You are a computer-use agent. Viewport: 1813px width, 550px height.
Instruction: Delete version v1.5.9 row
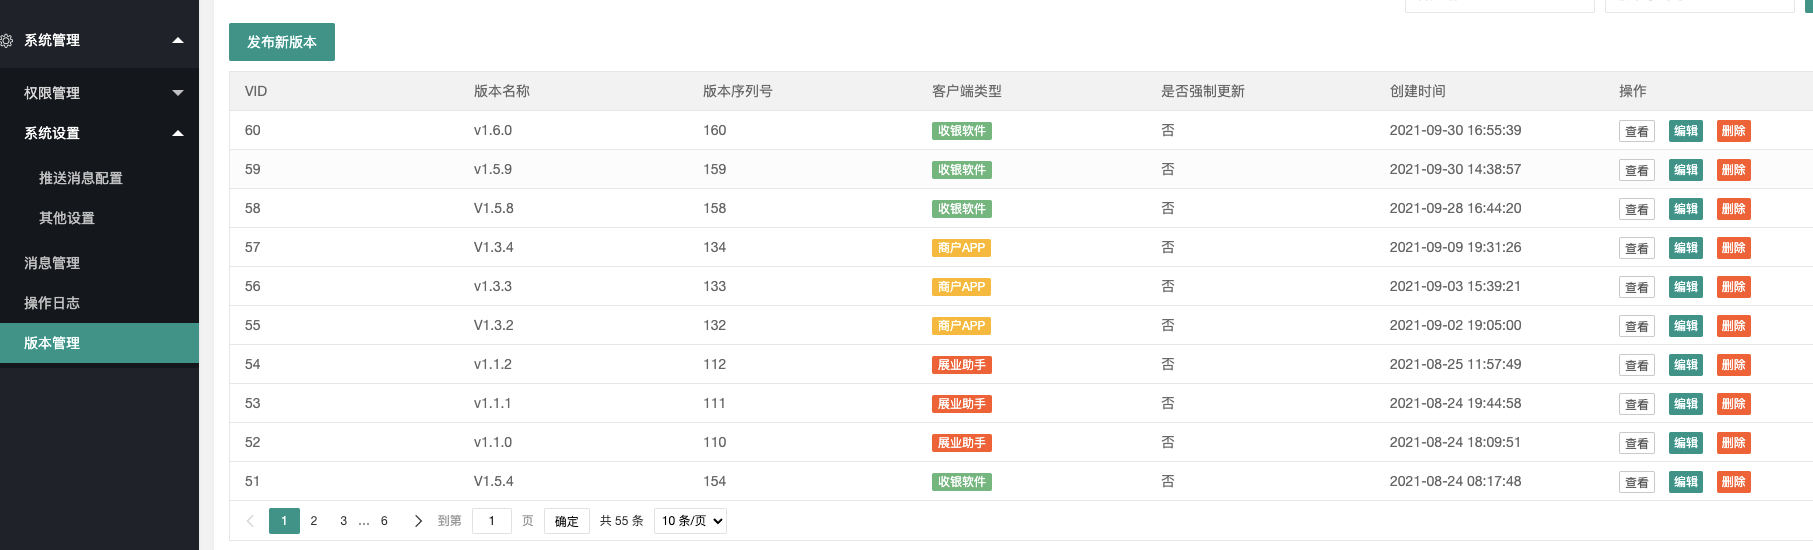tap(1734, 170)
